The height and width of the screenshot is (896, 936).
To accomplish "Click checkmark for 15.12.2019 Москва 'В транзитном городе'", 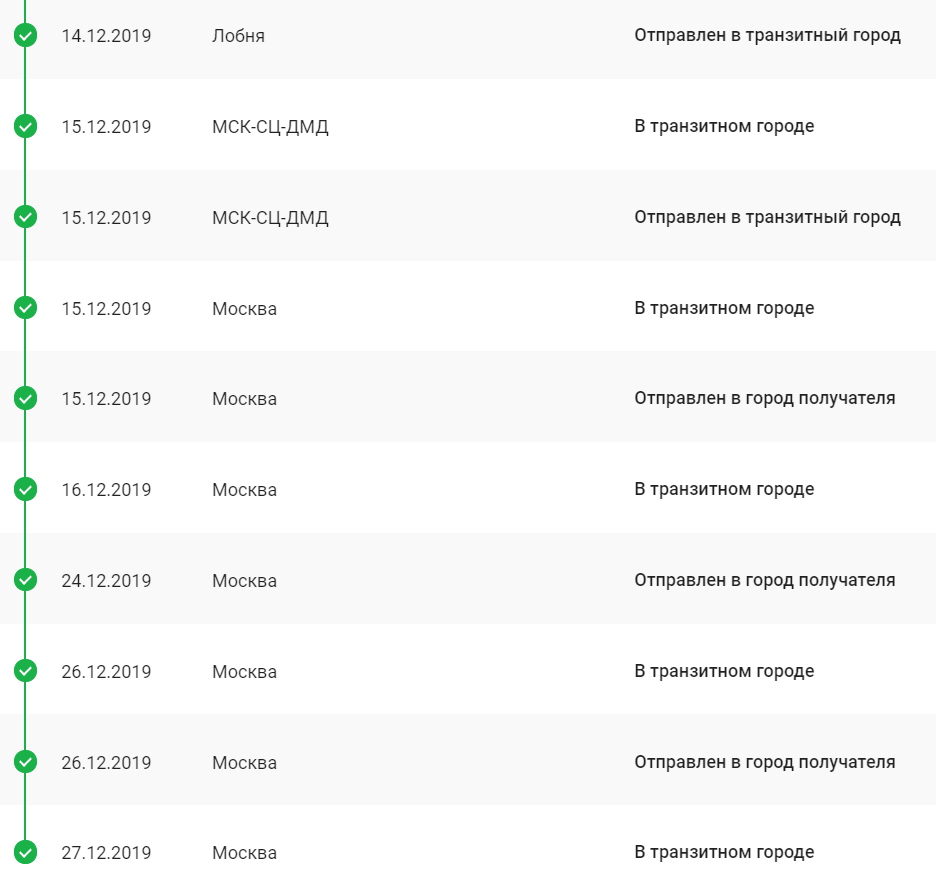I will click(26, 308).
